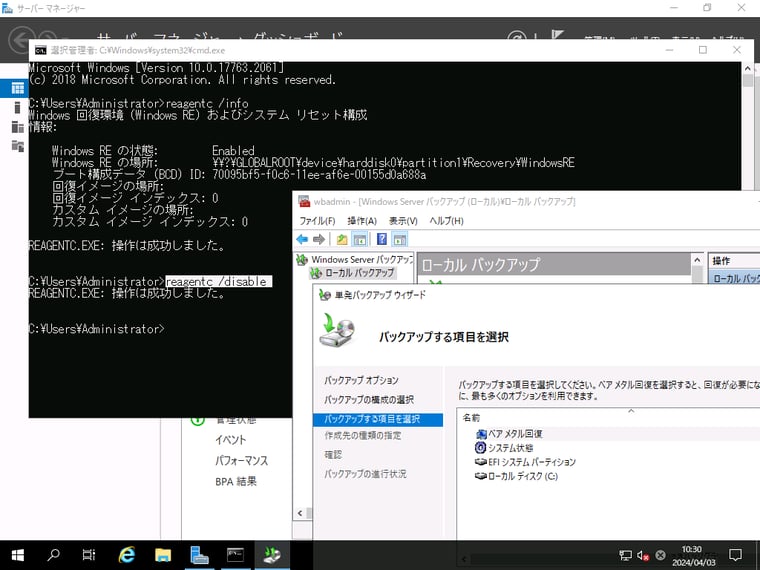Go to バックアップの構成の選択 wizard step

click(369, 400)
